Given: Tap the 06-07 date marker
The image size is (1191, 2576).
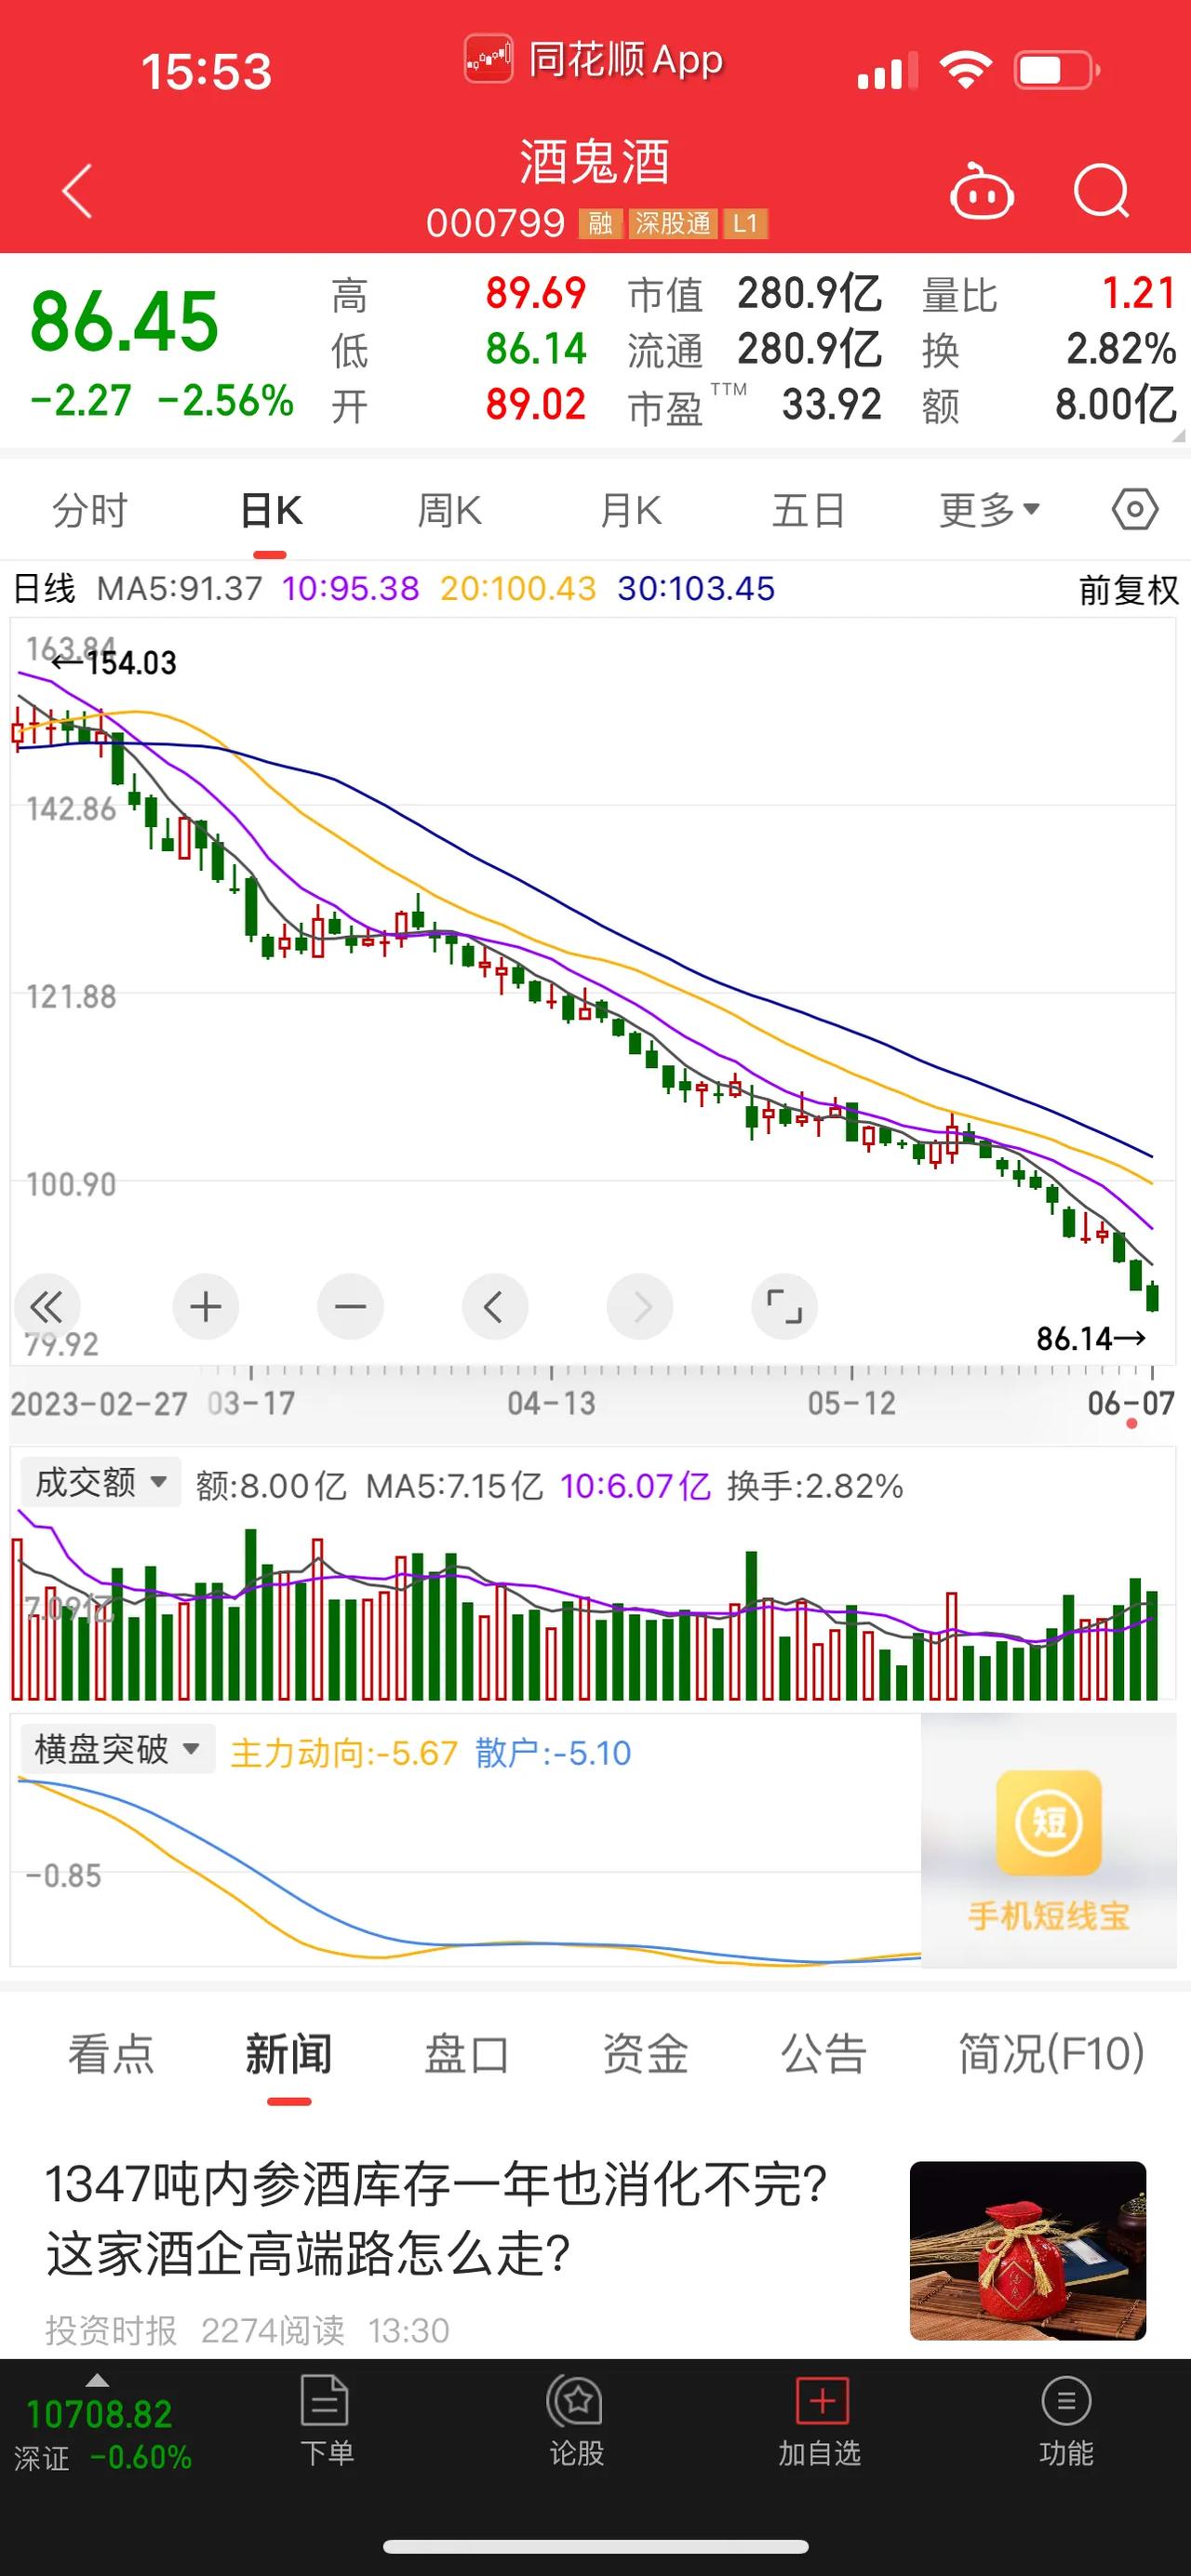Looking at the screenshot, I should click(1131, 1403).
